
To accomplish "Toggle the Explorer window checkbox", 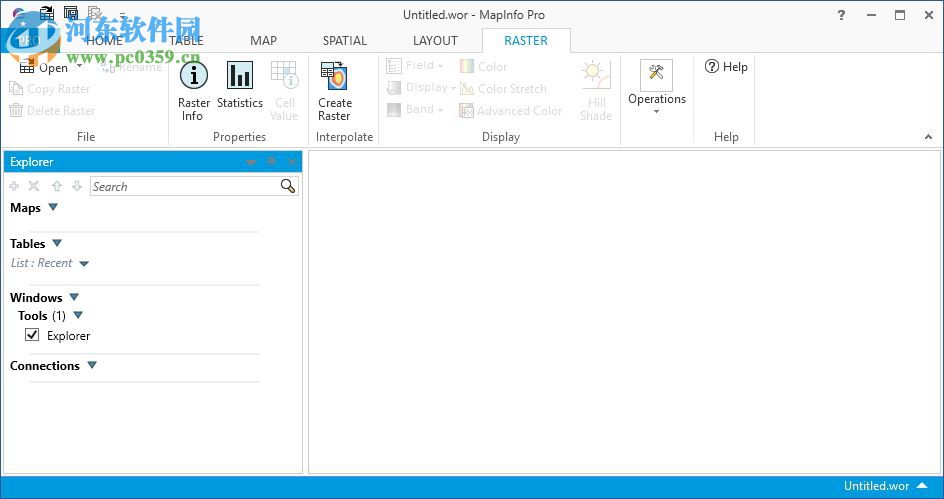I will tap(32, 335).
